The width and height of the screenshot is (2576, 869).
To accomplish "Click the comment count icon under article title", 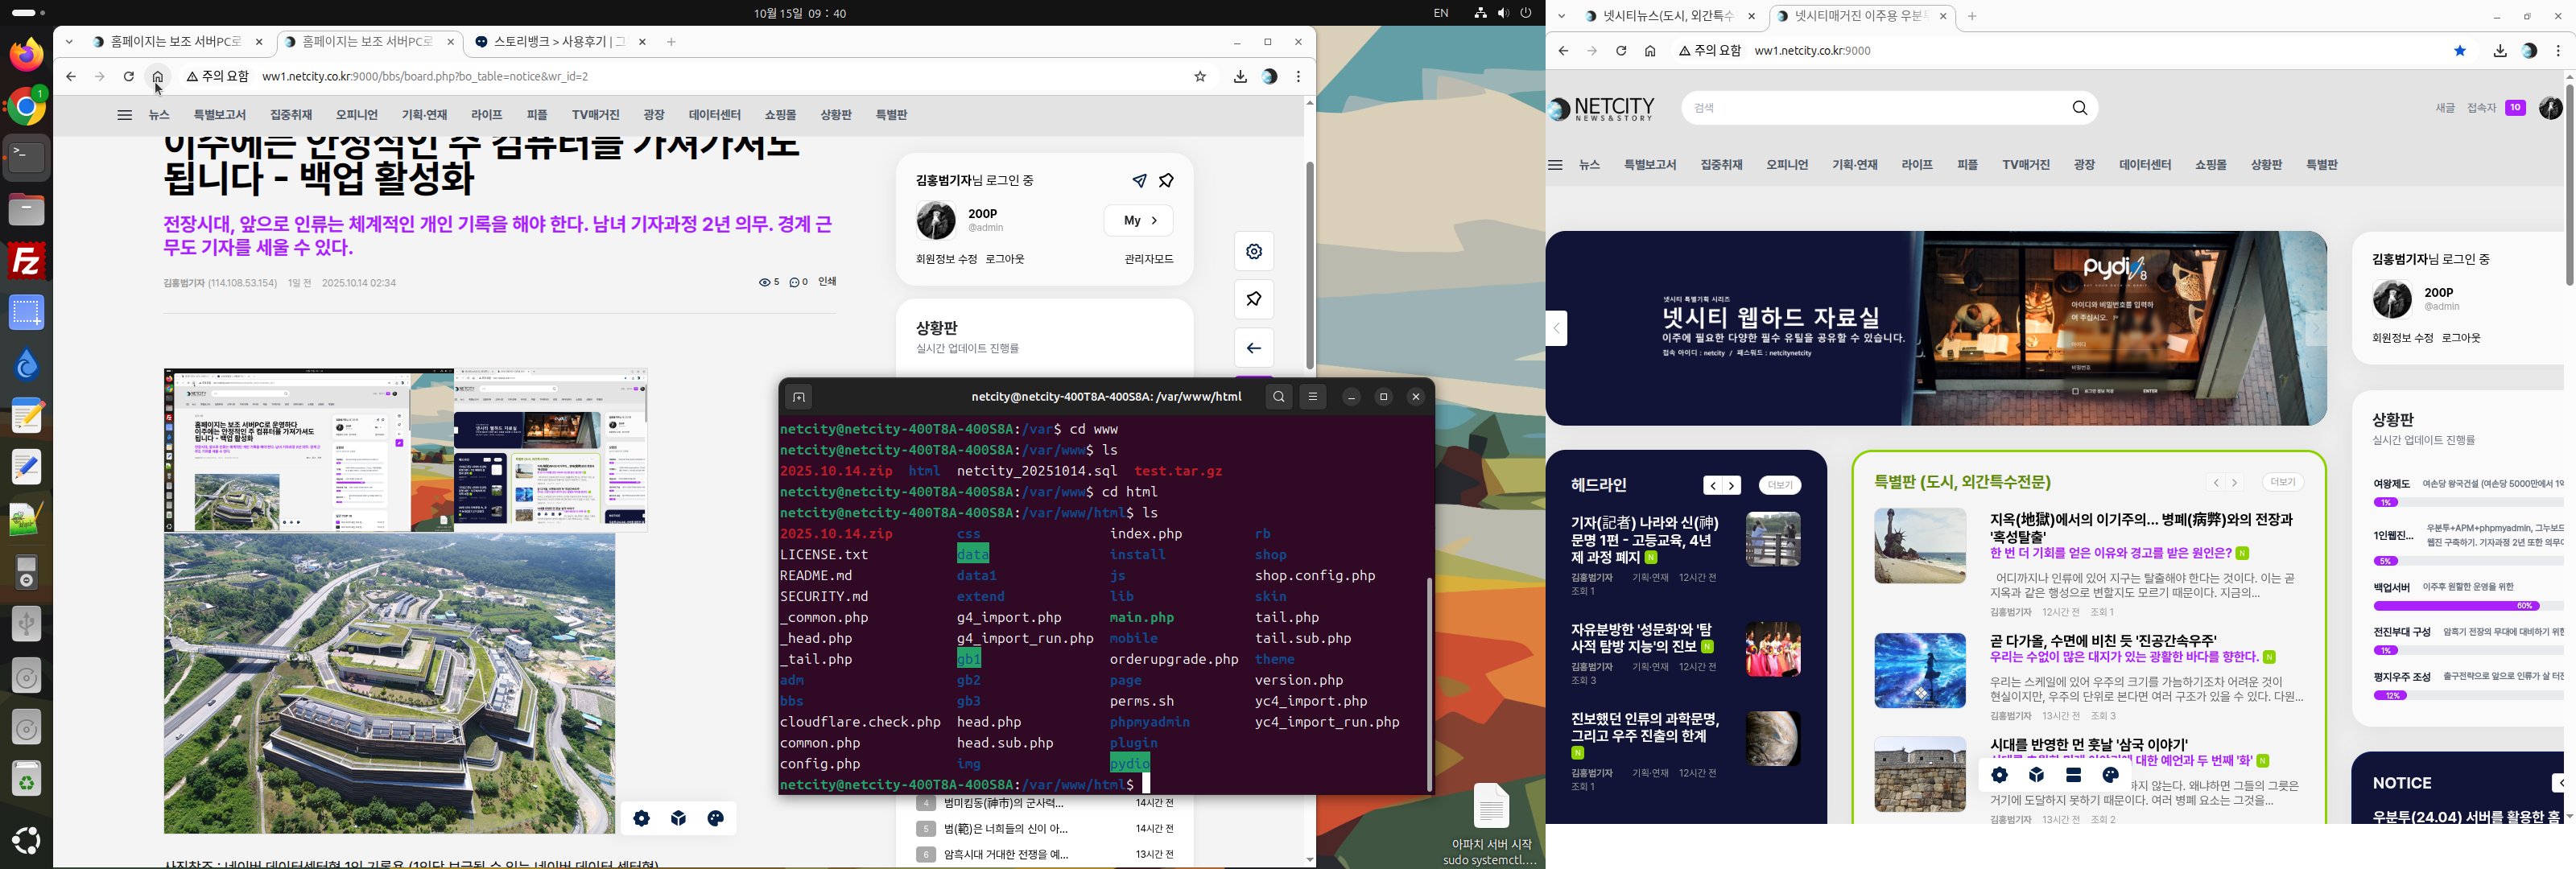I will pos(797,283).
